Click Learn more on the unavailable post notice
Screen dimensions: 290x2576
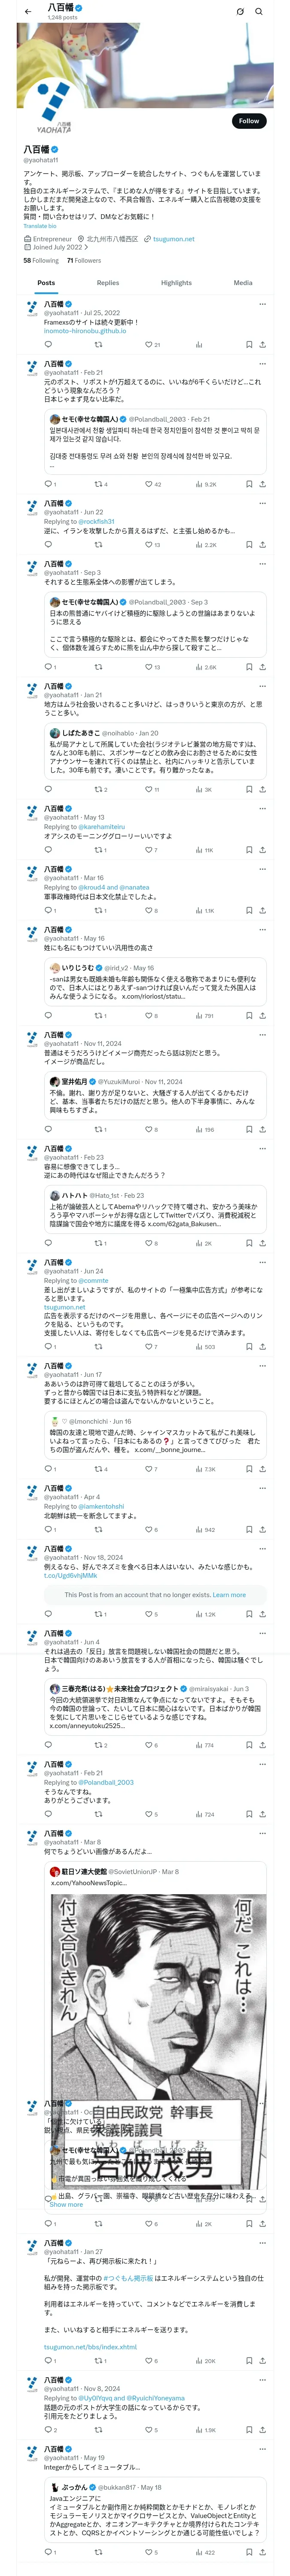229,1595
